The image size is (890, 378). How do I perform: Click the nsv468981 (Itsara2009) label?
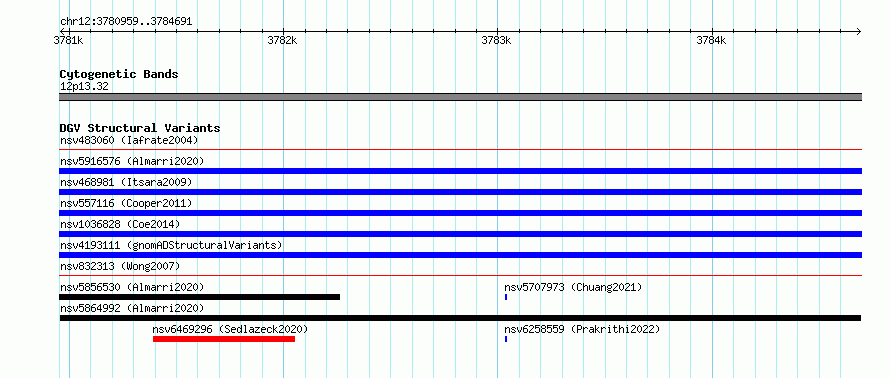(x=126, y=182)
